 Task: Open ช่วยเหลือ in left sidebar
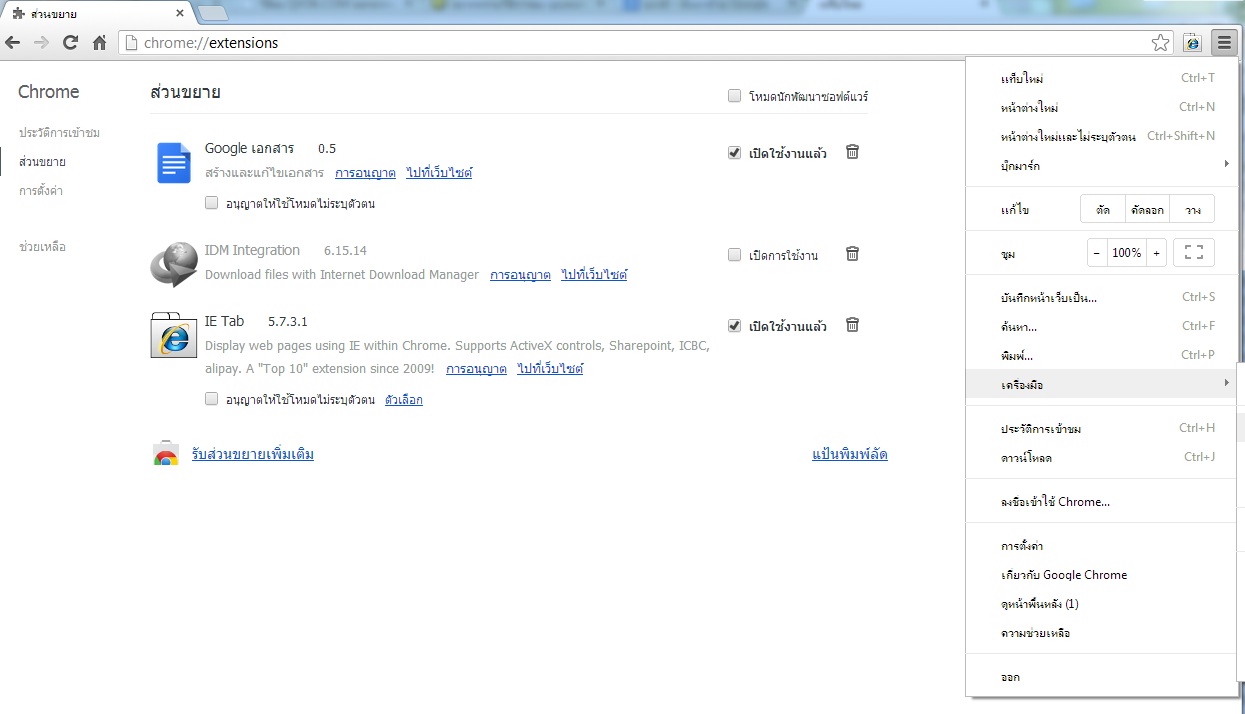click(42, 247)
